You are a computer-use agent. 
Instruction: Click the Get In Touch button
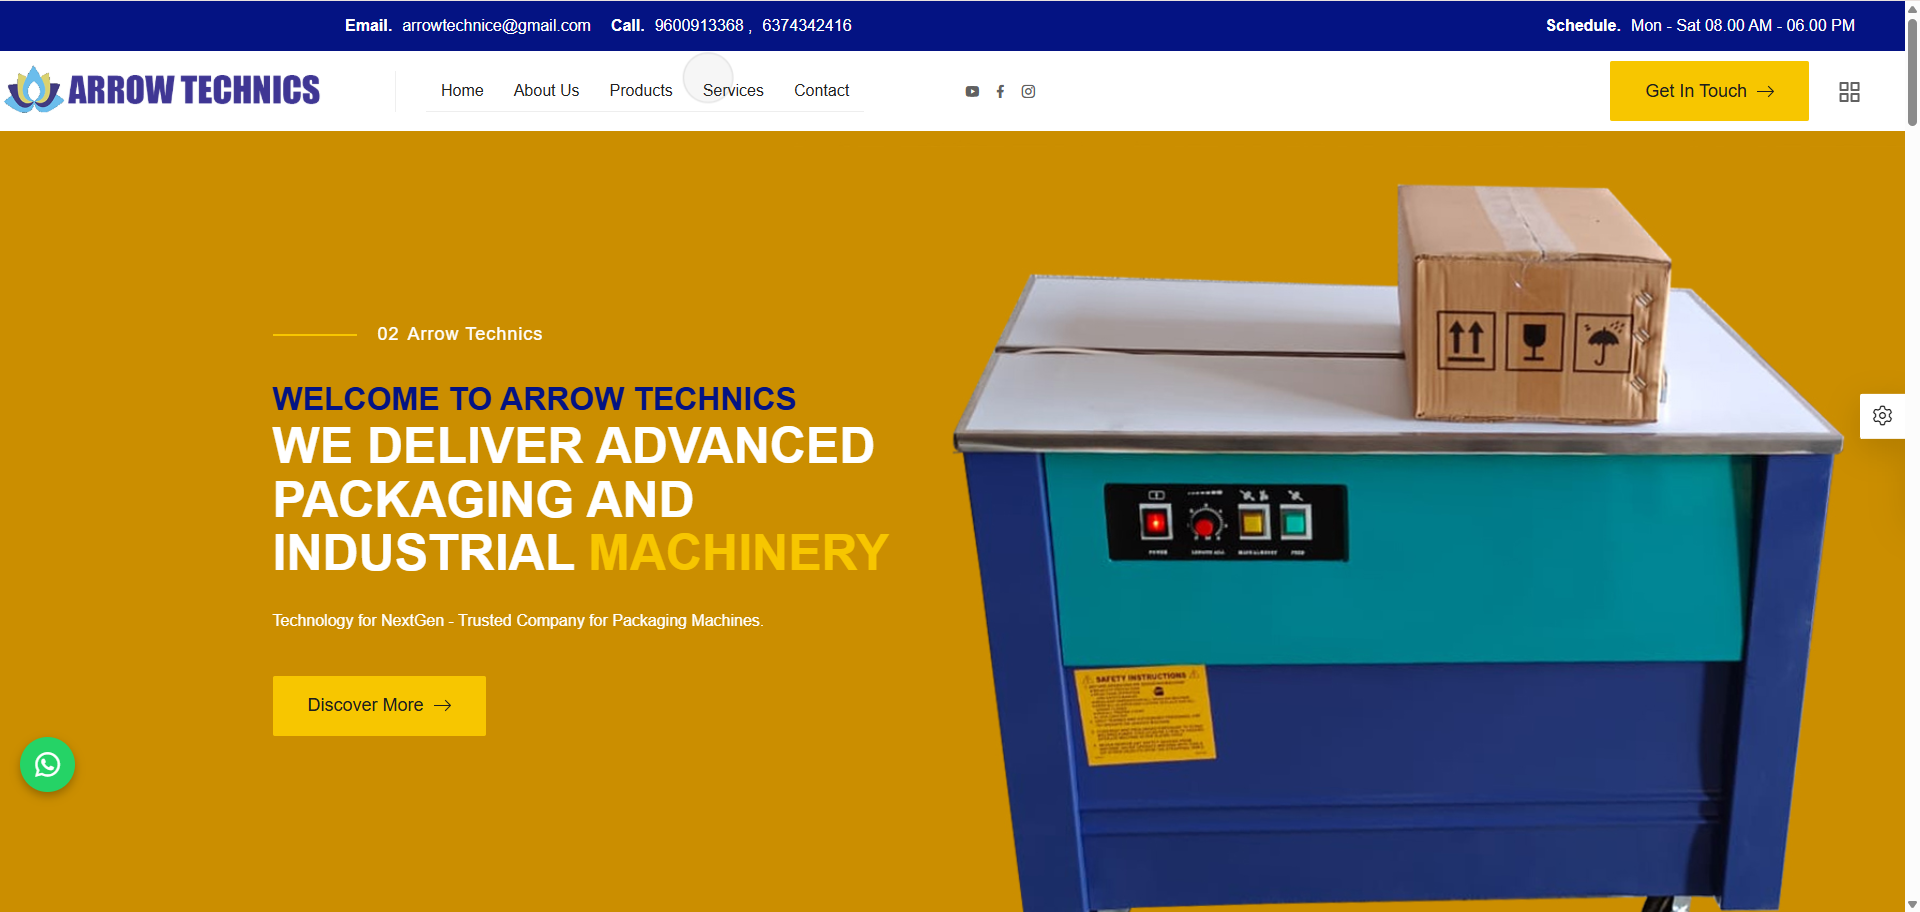(x=1695, y=91)
